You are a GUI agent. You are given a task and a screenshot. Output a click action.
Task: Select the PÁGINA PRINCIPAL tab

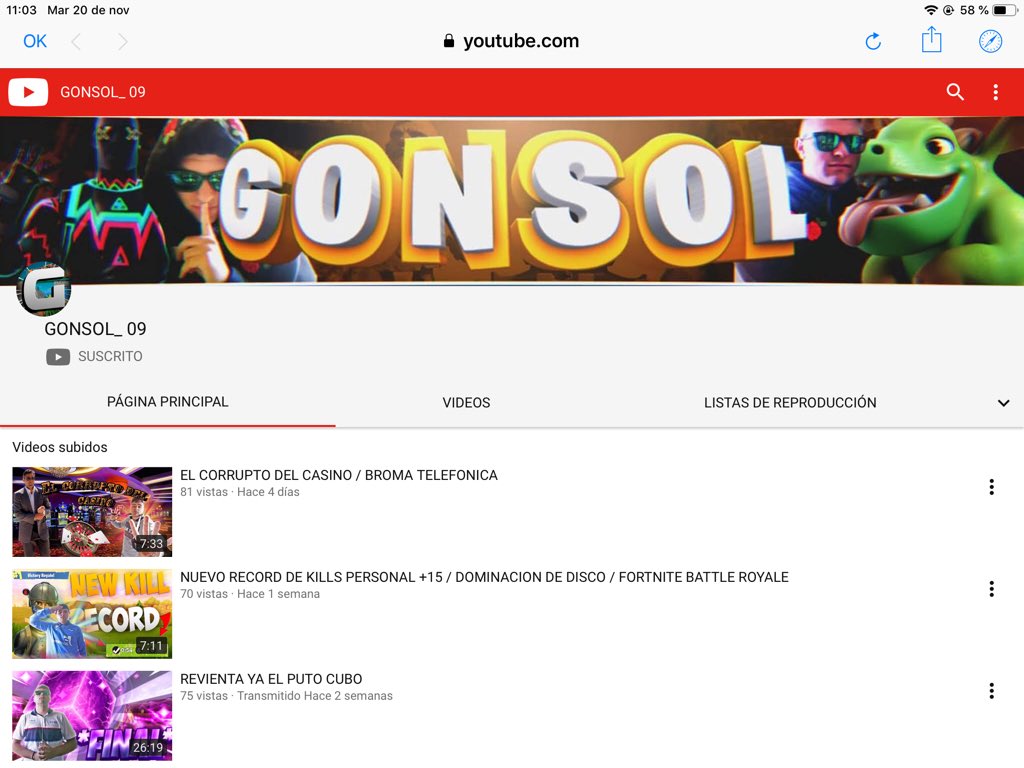(x=168, y=402)
